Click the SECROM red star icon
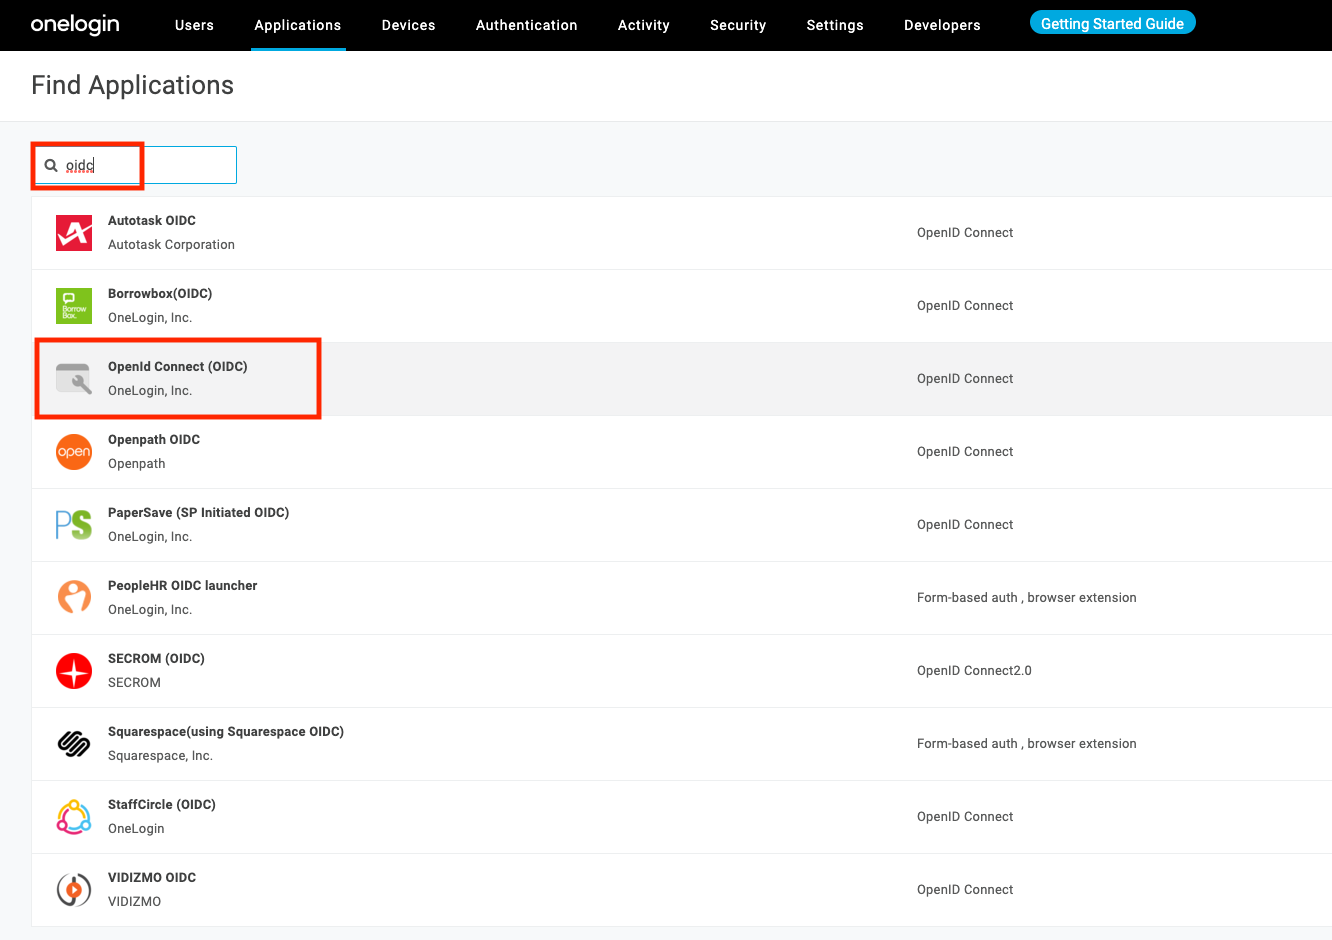 point(74,671)
